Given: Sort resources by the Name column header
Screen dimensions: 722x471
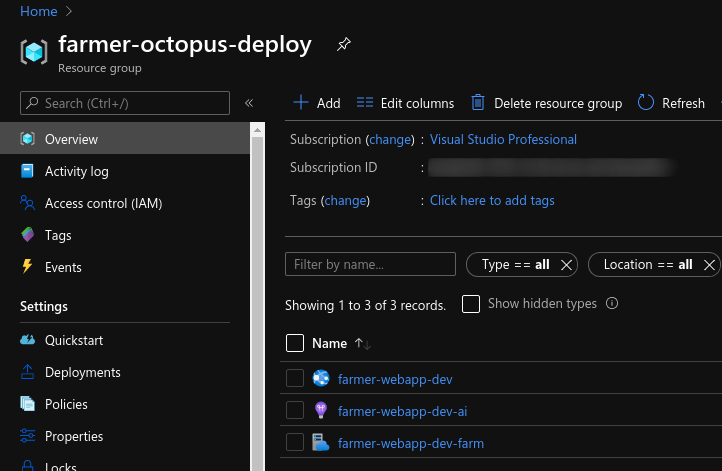Looking at the screenshot, I should (329, 343).
